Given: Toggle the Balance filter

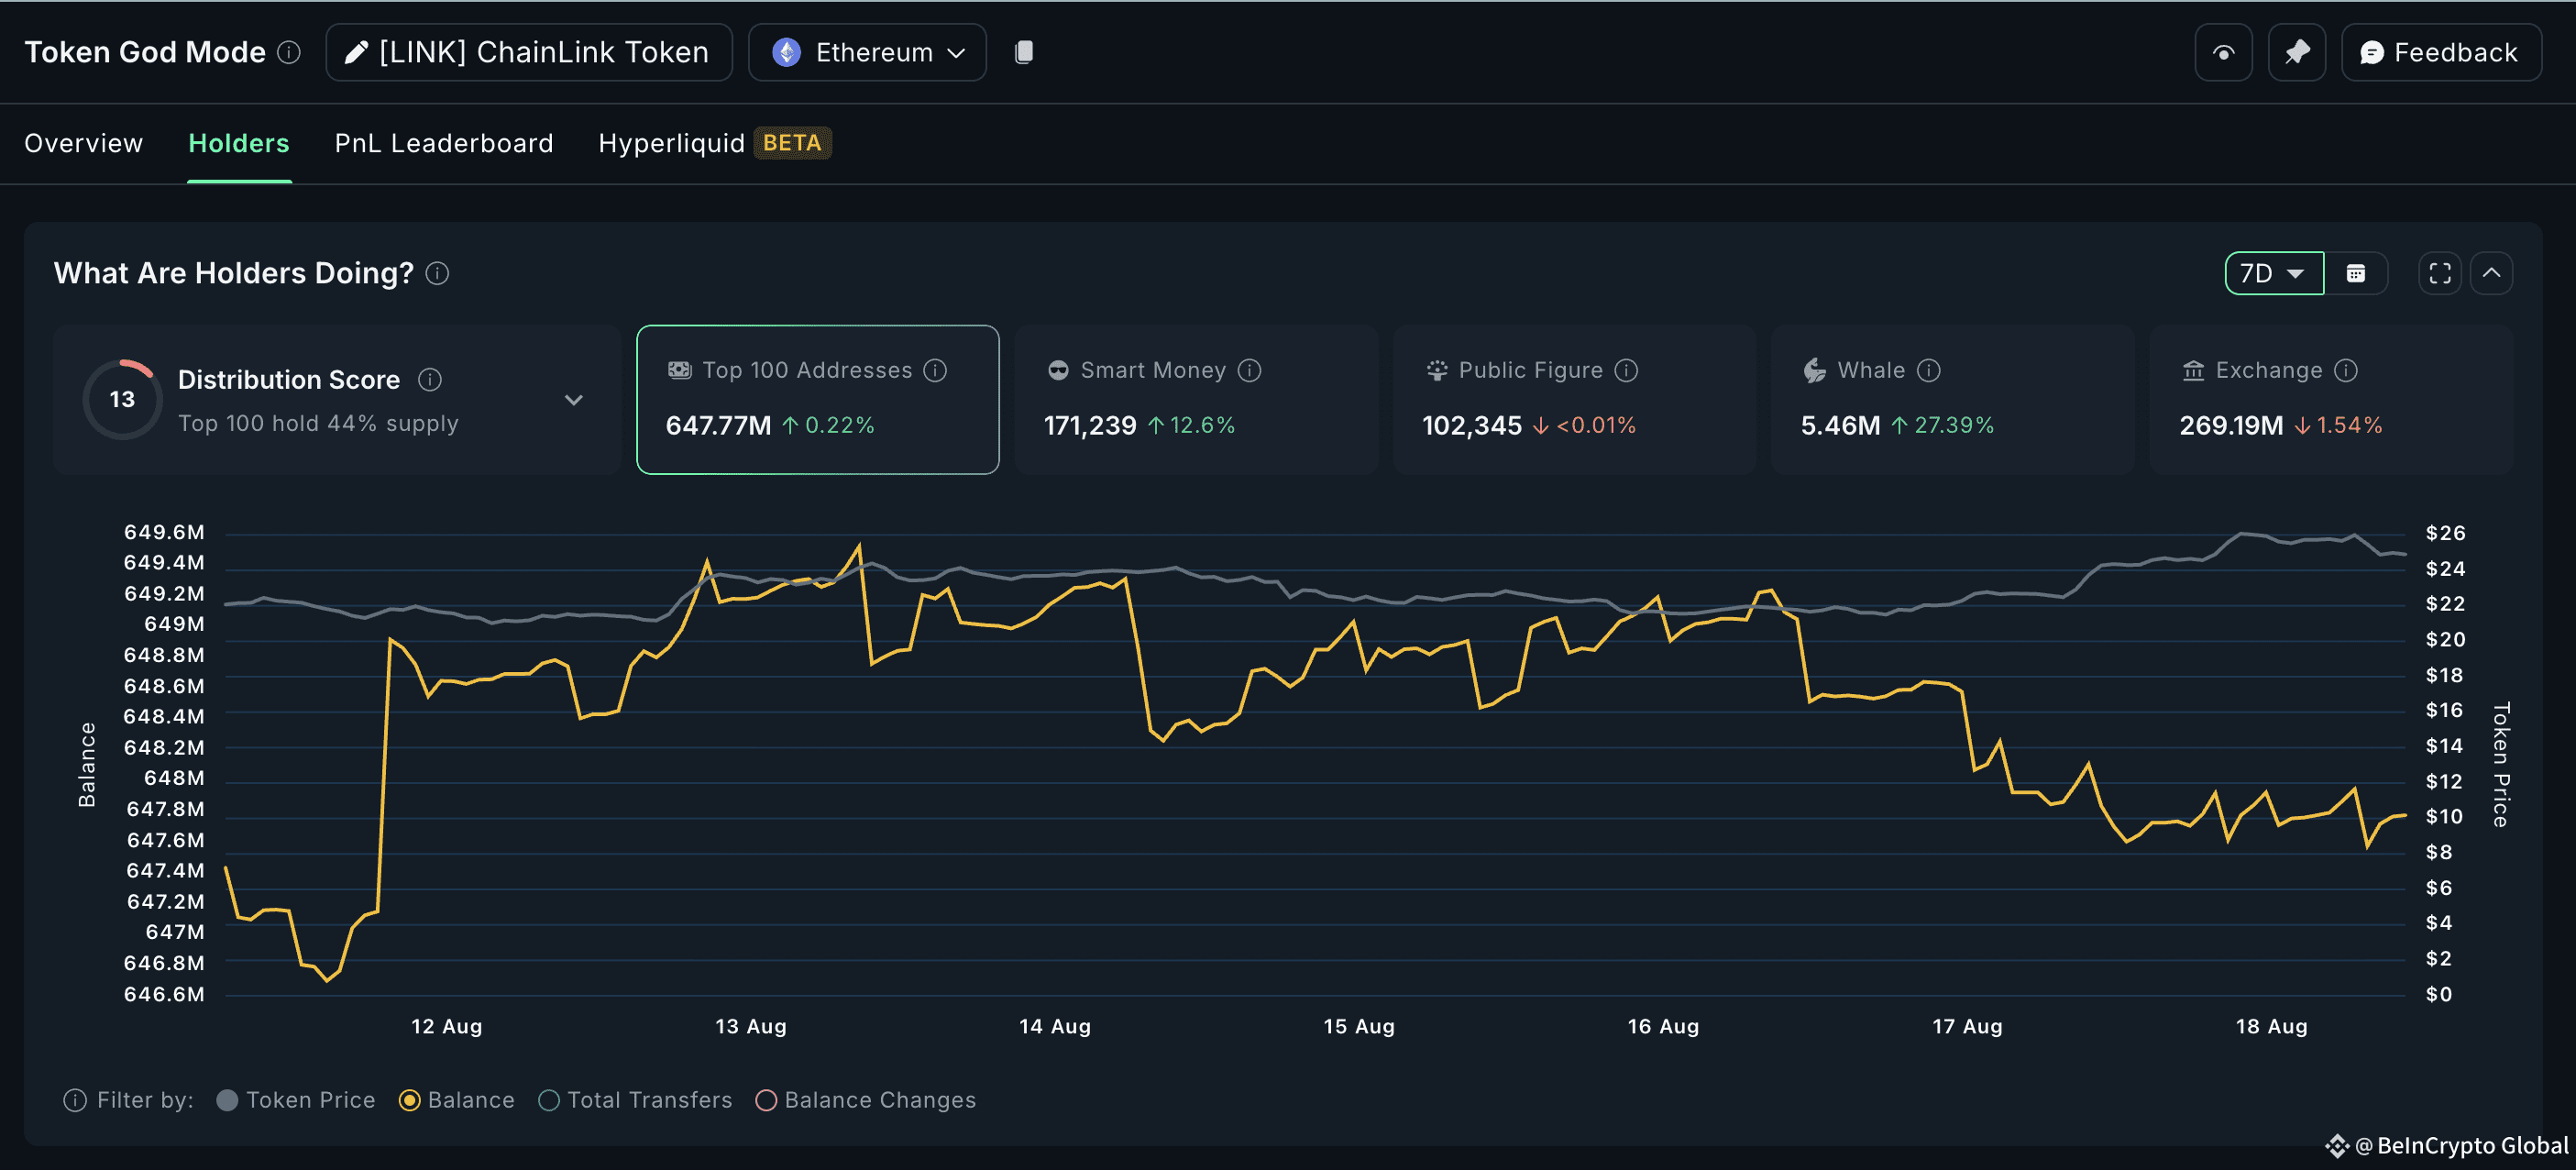Looking at the screenshot, I should tap(457, 1100).
